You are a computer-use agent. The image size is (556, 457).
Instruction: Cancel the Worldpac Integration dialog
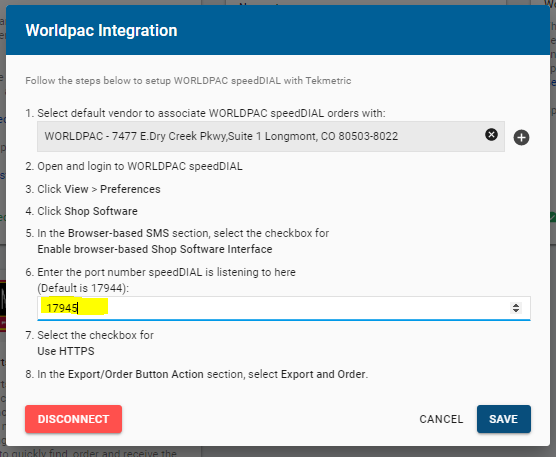pyautogui.click(x=441, y=419)
